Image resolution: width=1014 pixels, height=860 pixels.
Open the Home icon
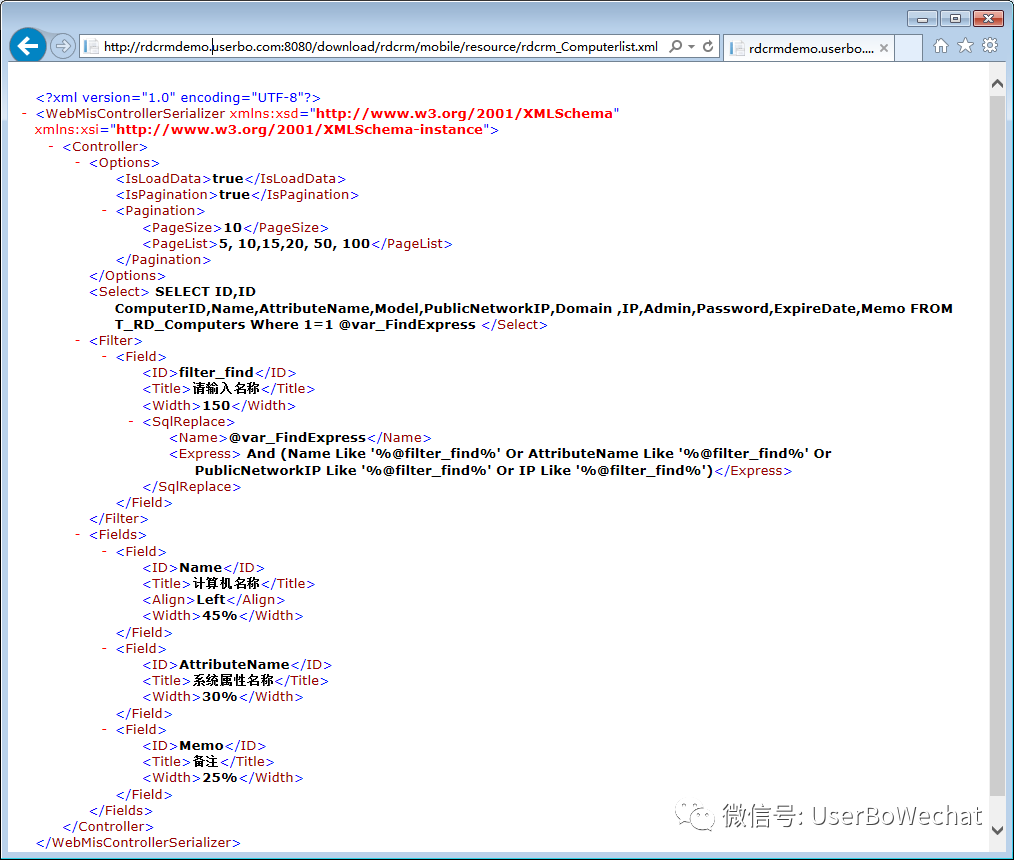(x=941, y=45)
